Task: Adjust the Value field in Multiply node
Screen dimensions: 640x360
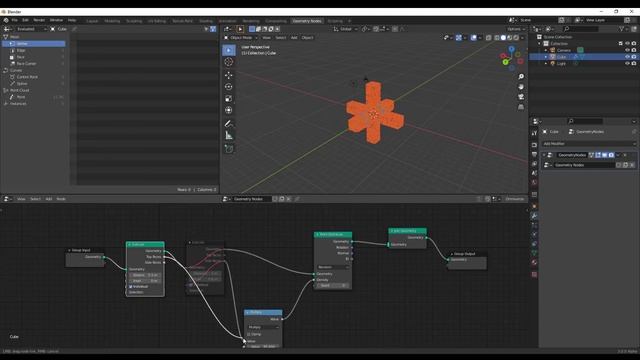Action: tap(263, 347)
